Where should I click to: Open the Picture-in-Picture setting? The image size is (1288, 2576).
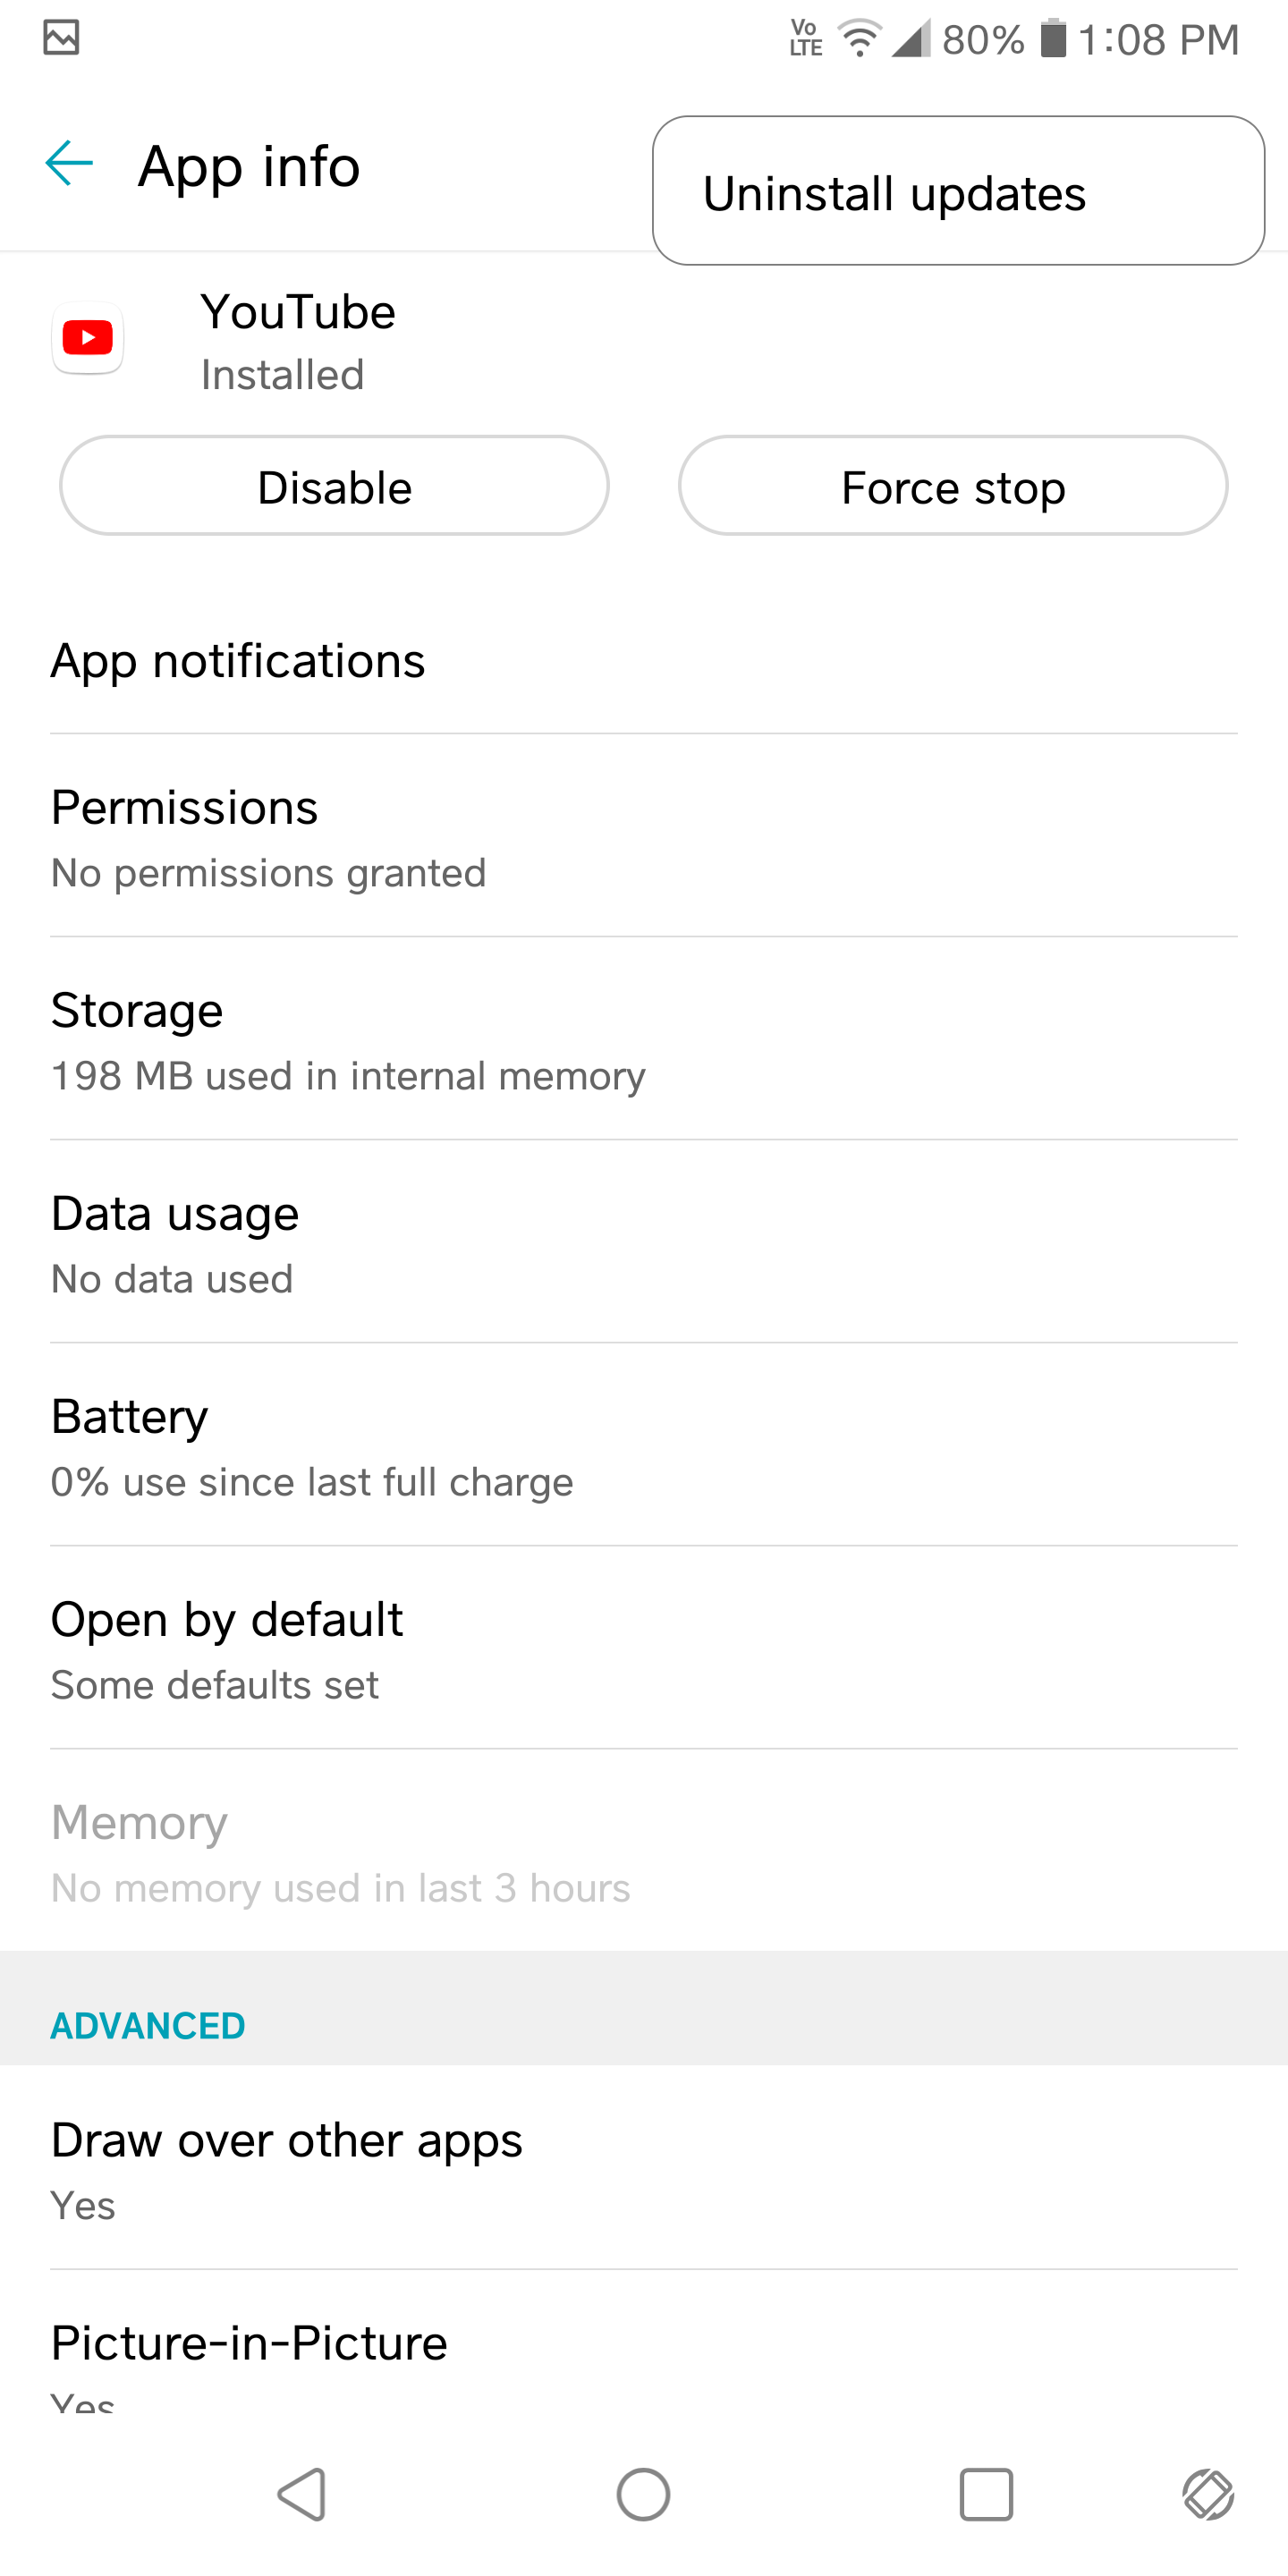click(644, 2350)
